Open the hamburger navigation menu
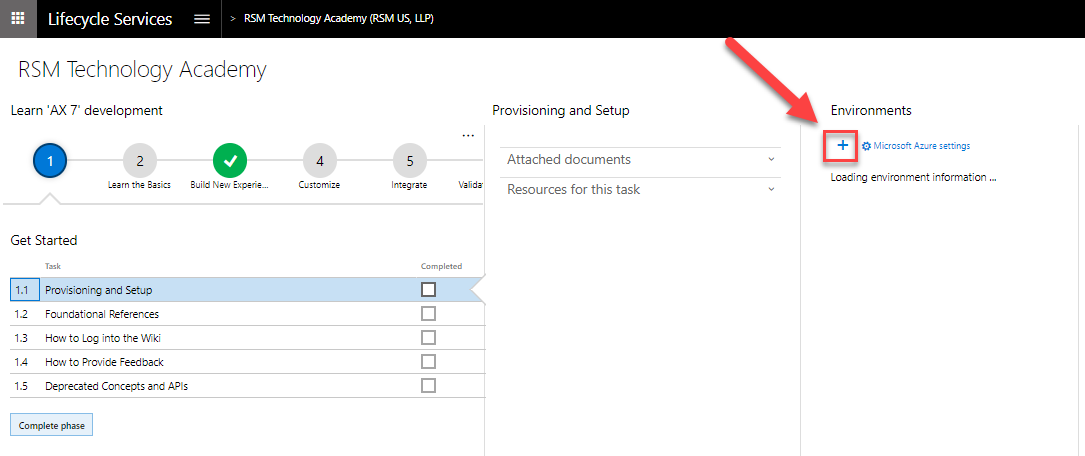 (x=202, y=19)
